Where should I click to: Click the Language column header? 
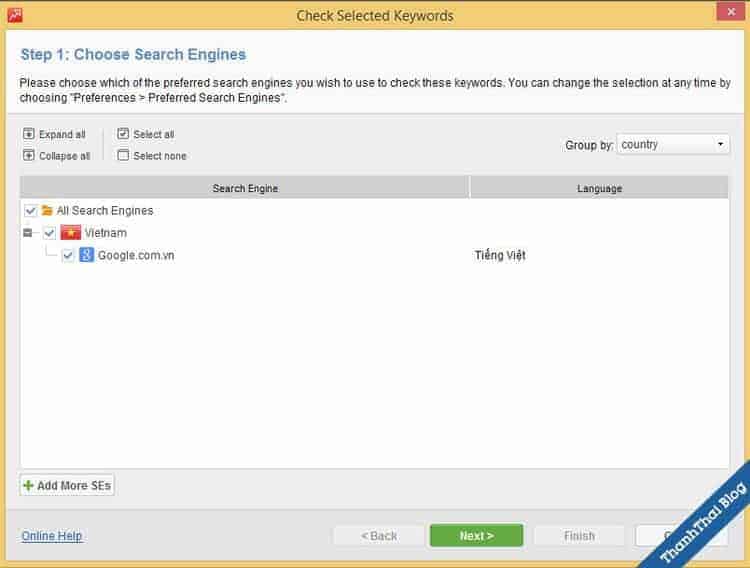point(599,188)
